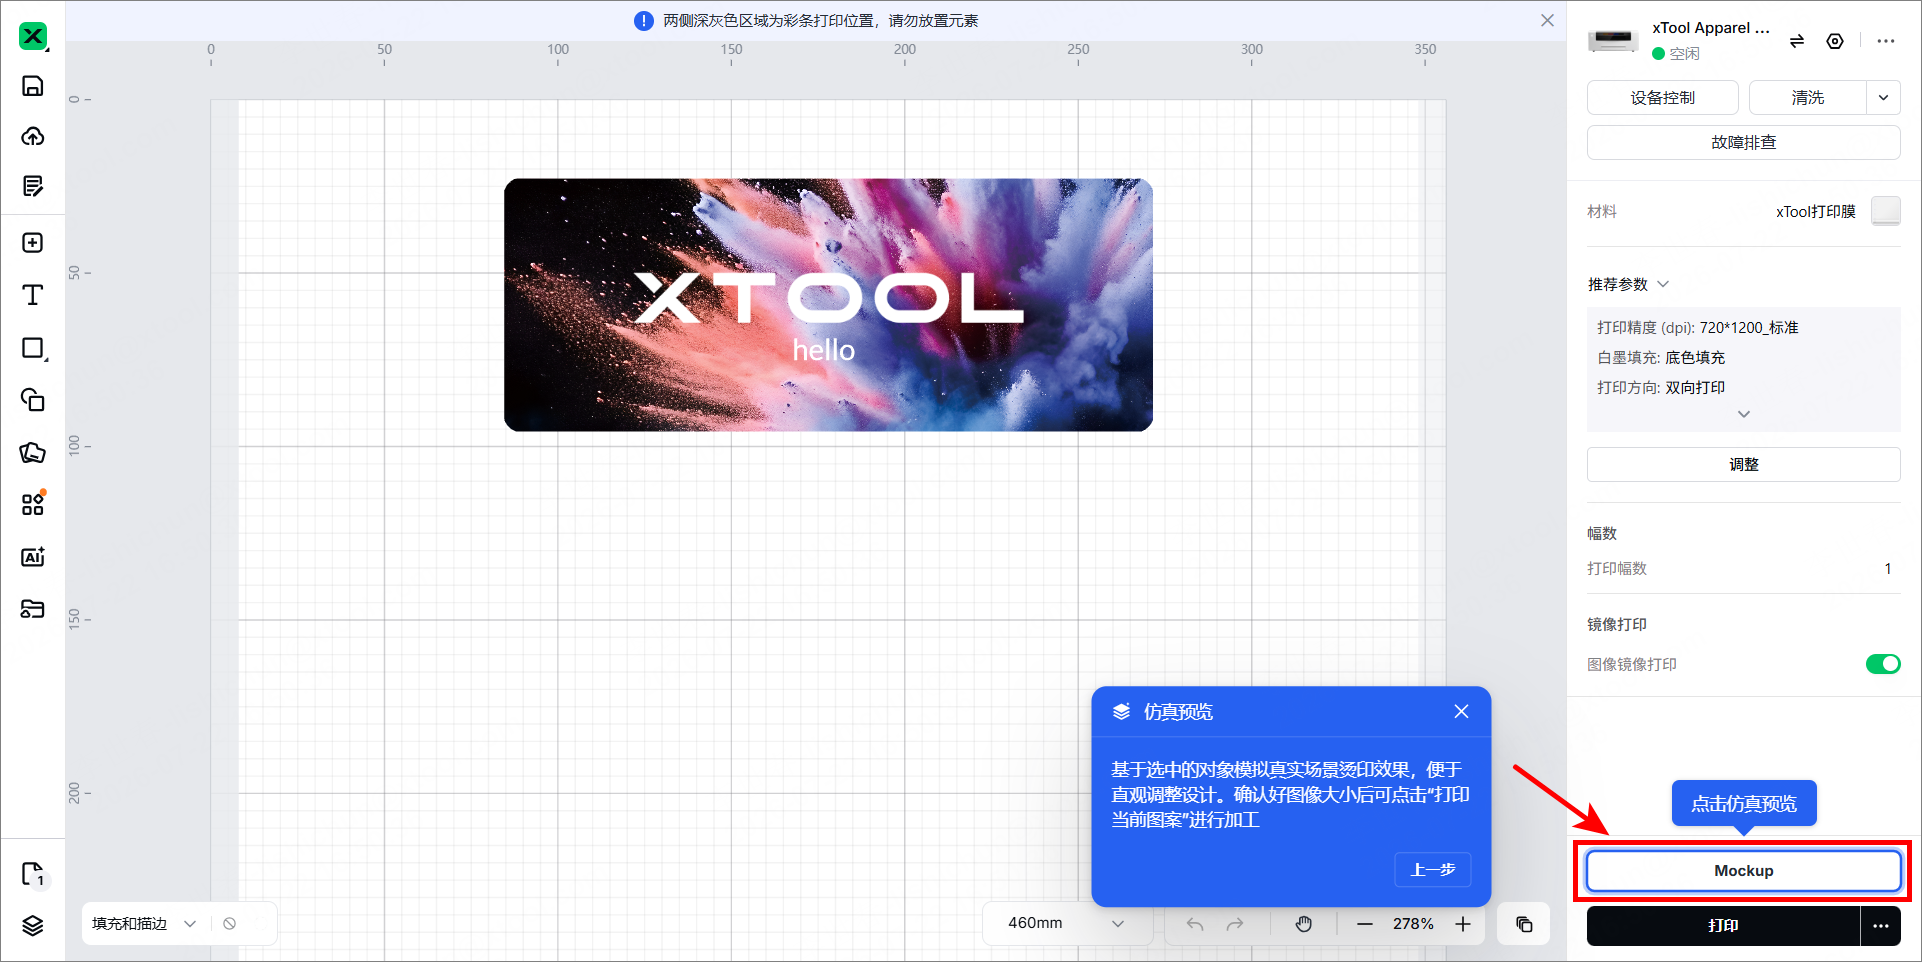Save the project with the save icon
The height and width of the screenshot is (962, 1922).
point(33,86)
